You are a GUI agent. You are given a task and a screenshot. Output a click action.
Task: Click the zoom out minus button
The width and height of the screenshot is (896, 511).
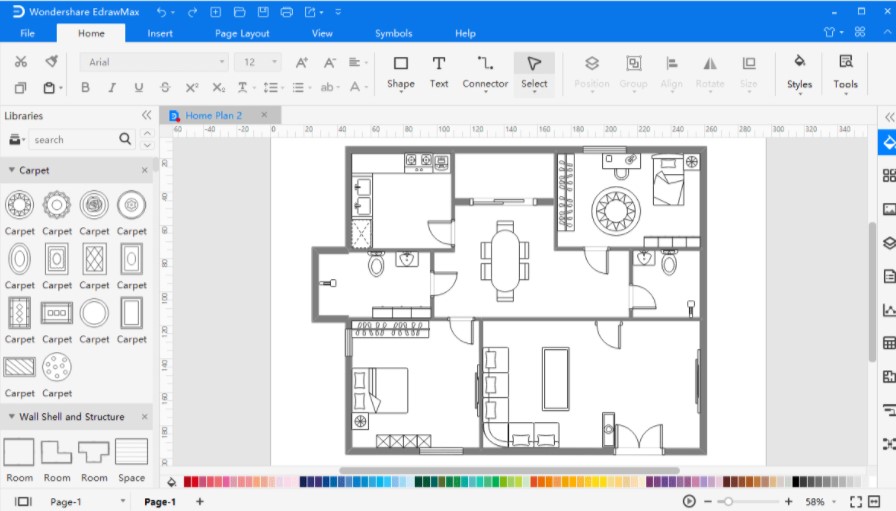point(707,501)
